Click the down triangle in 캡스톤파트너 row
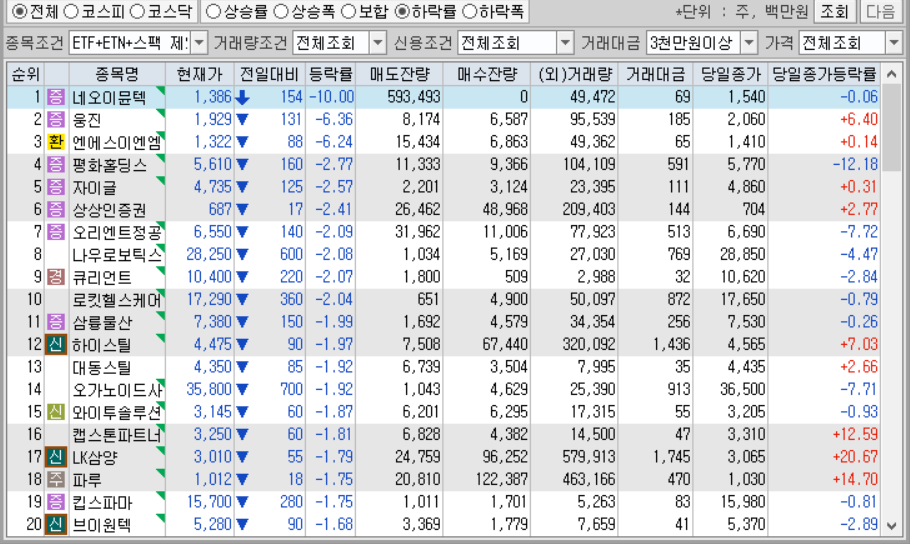 [x=243, y=435]
